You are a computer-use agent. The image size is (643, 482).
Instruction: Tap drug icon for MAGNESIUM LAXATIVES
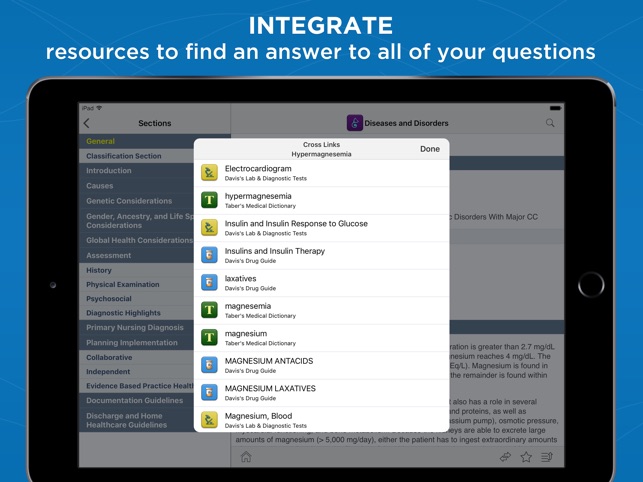point(209,393)
